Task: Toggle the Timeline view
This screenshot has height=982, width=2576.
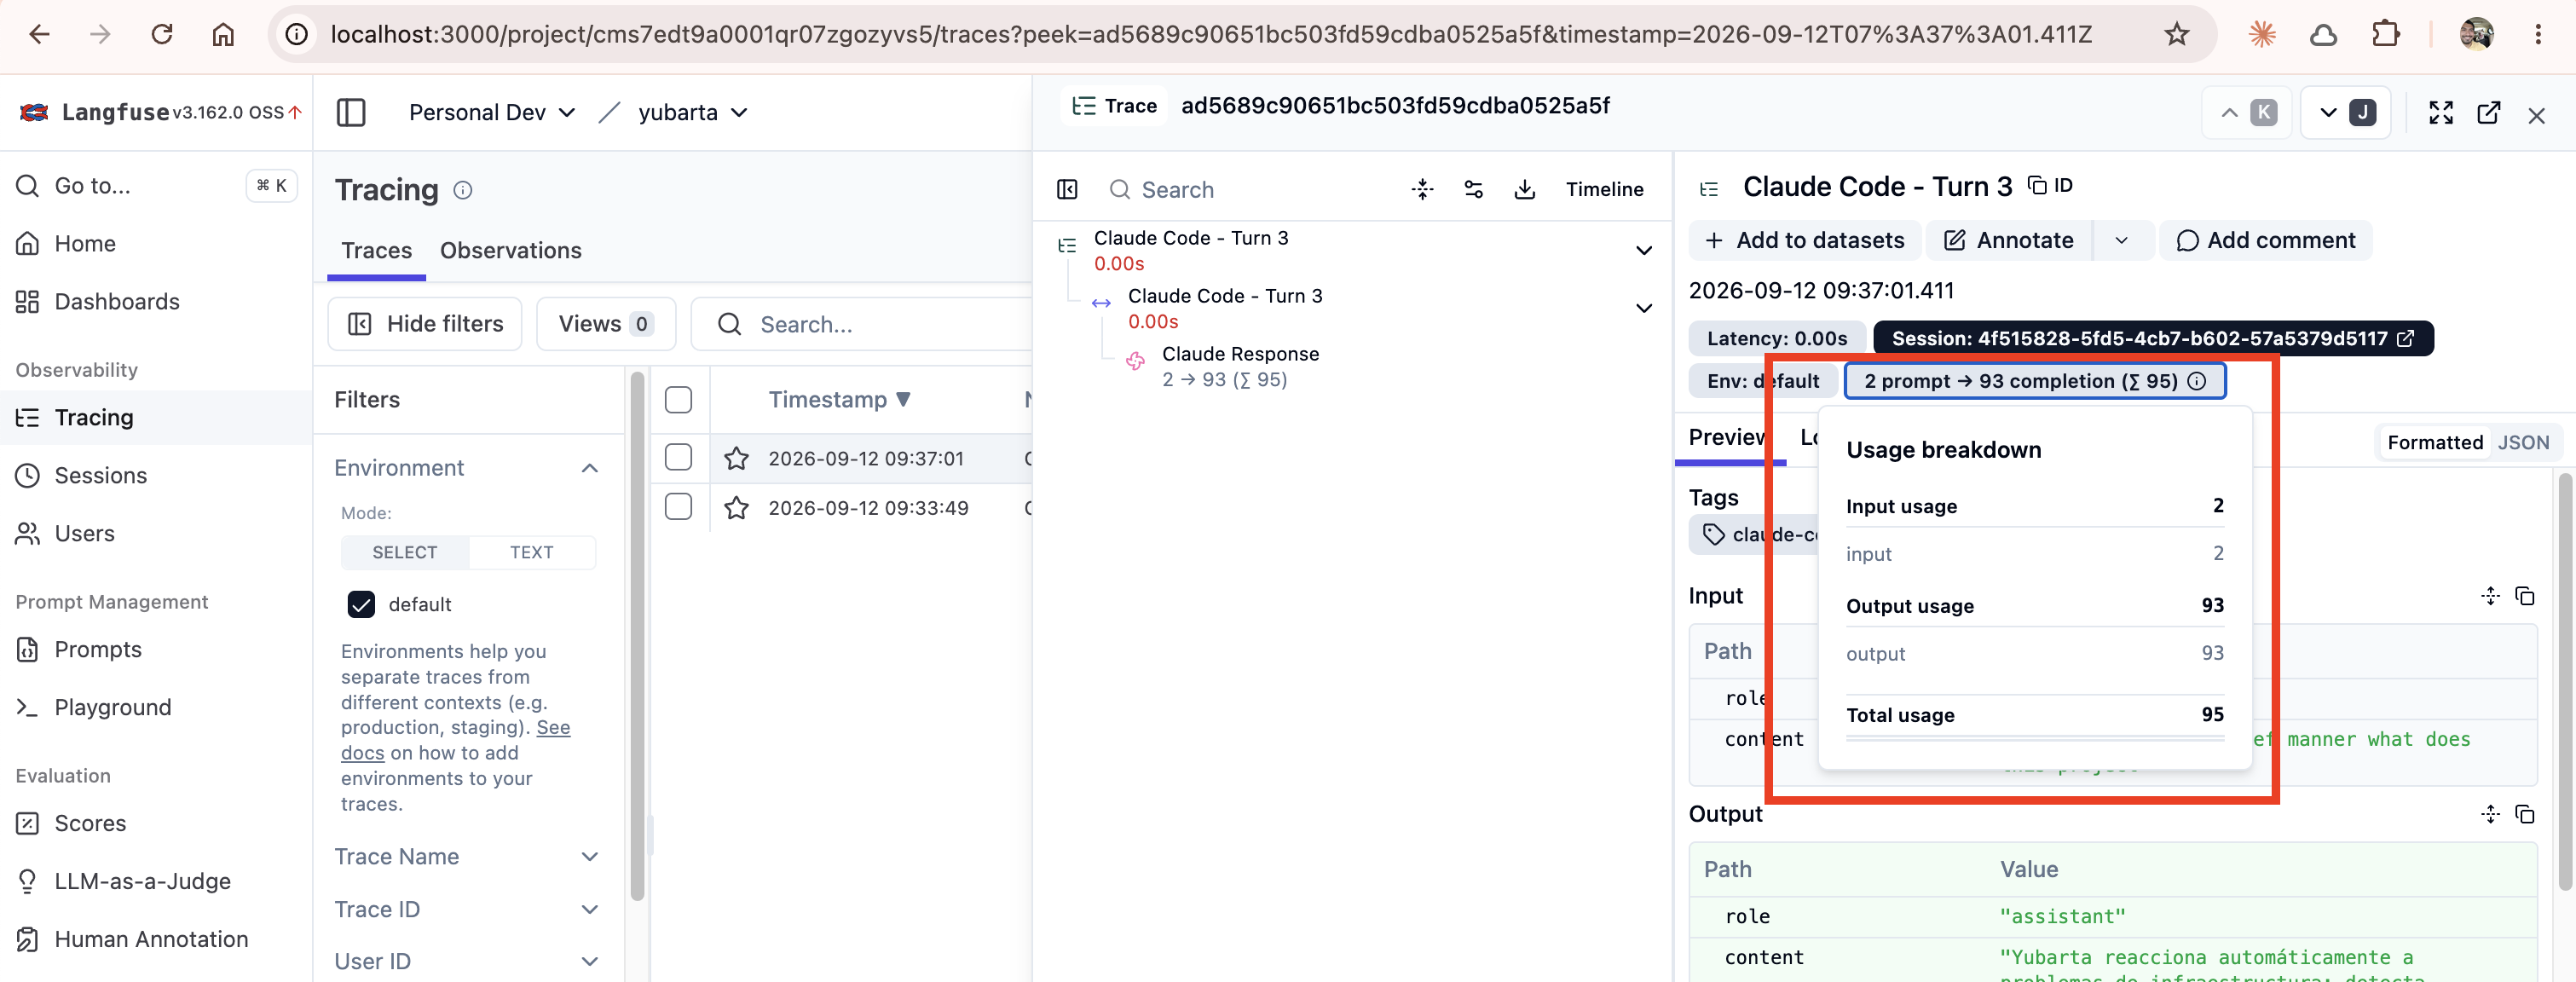Action: tap(1604, 189)
